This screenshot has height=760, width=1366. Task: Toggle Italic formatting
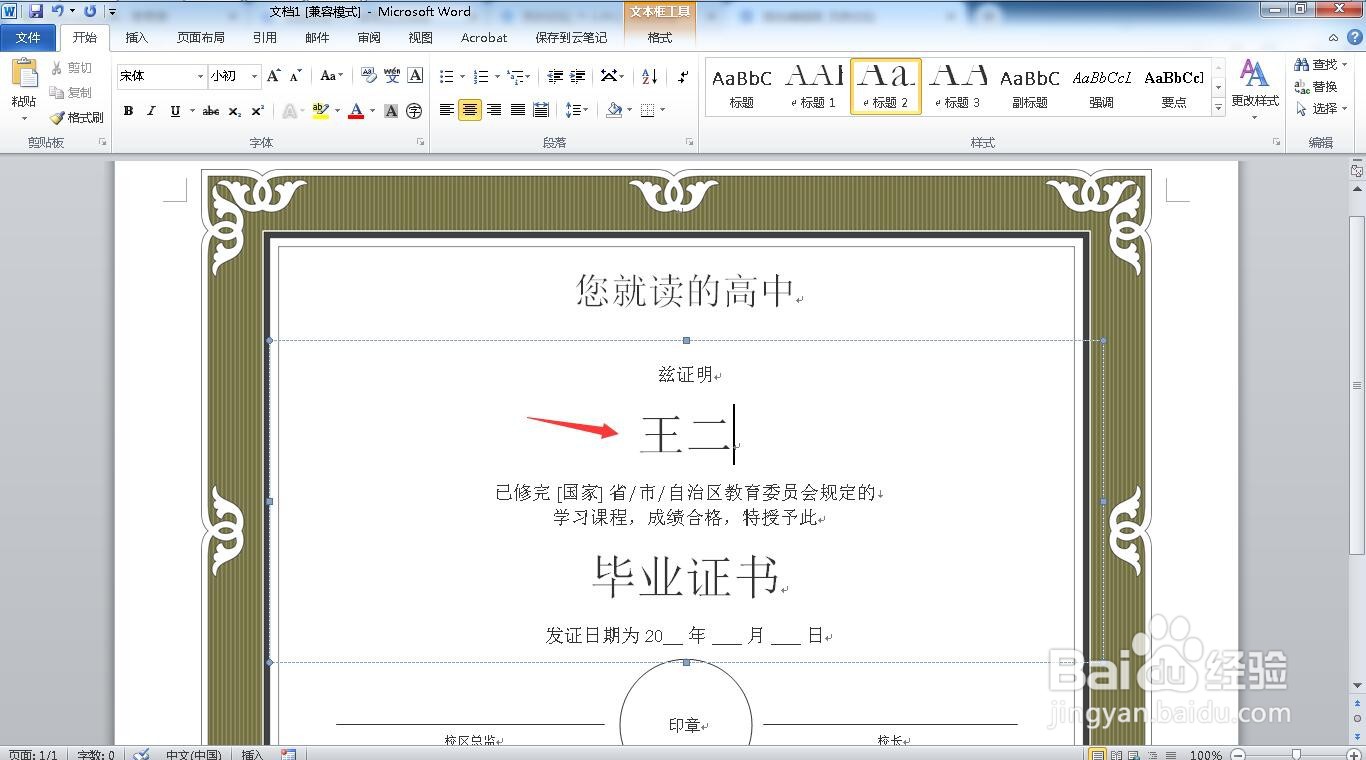point(151,111)
